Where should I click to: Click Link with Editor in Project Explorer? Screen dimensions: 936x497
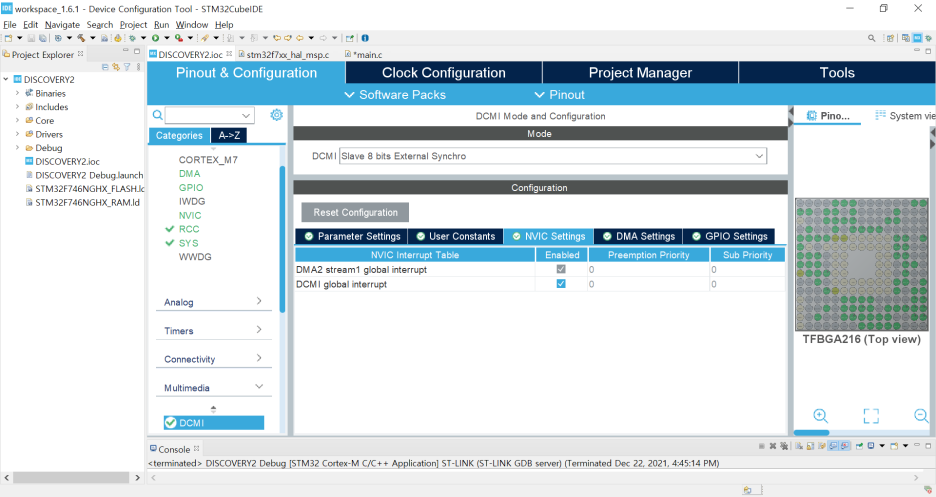point(115,67)
